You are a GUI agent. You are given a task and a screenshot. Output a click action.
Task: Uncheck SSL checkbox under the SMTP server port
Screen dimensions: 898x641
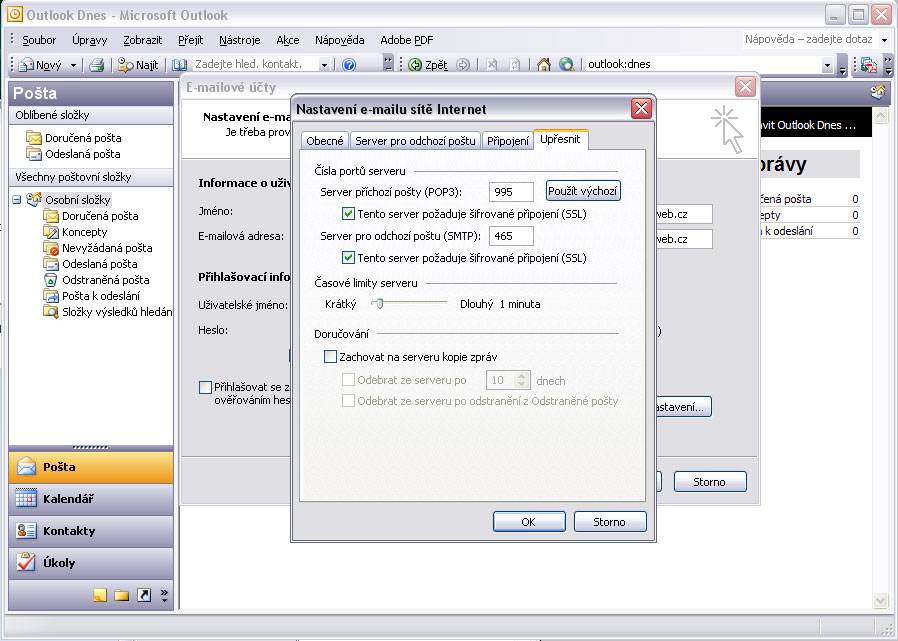pyautogui.click(x=348, y=258)
